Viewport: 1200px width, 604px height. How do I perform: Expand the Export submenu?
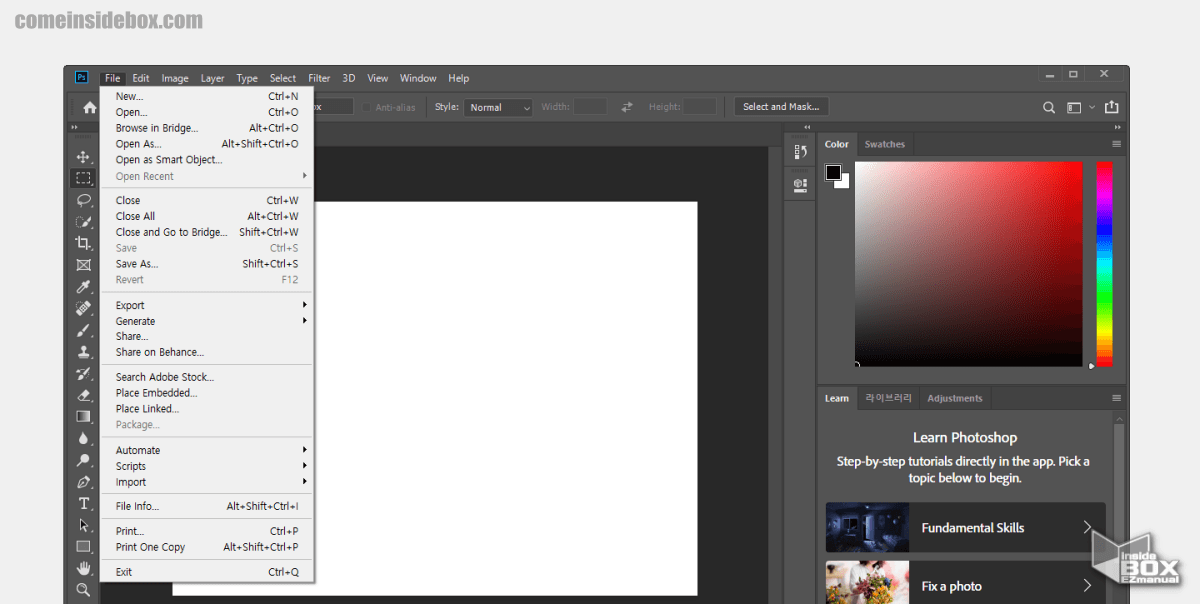point(208,305)
